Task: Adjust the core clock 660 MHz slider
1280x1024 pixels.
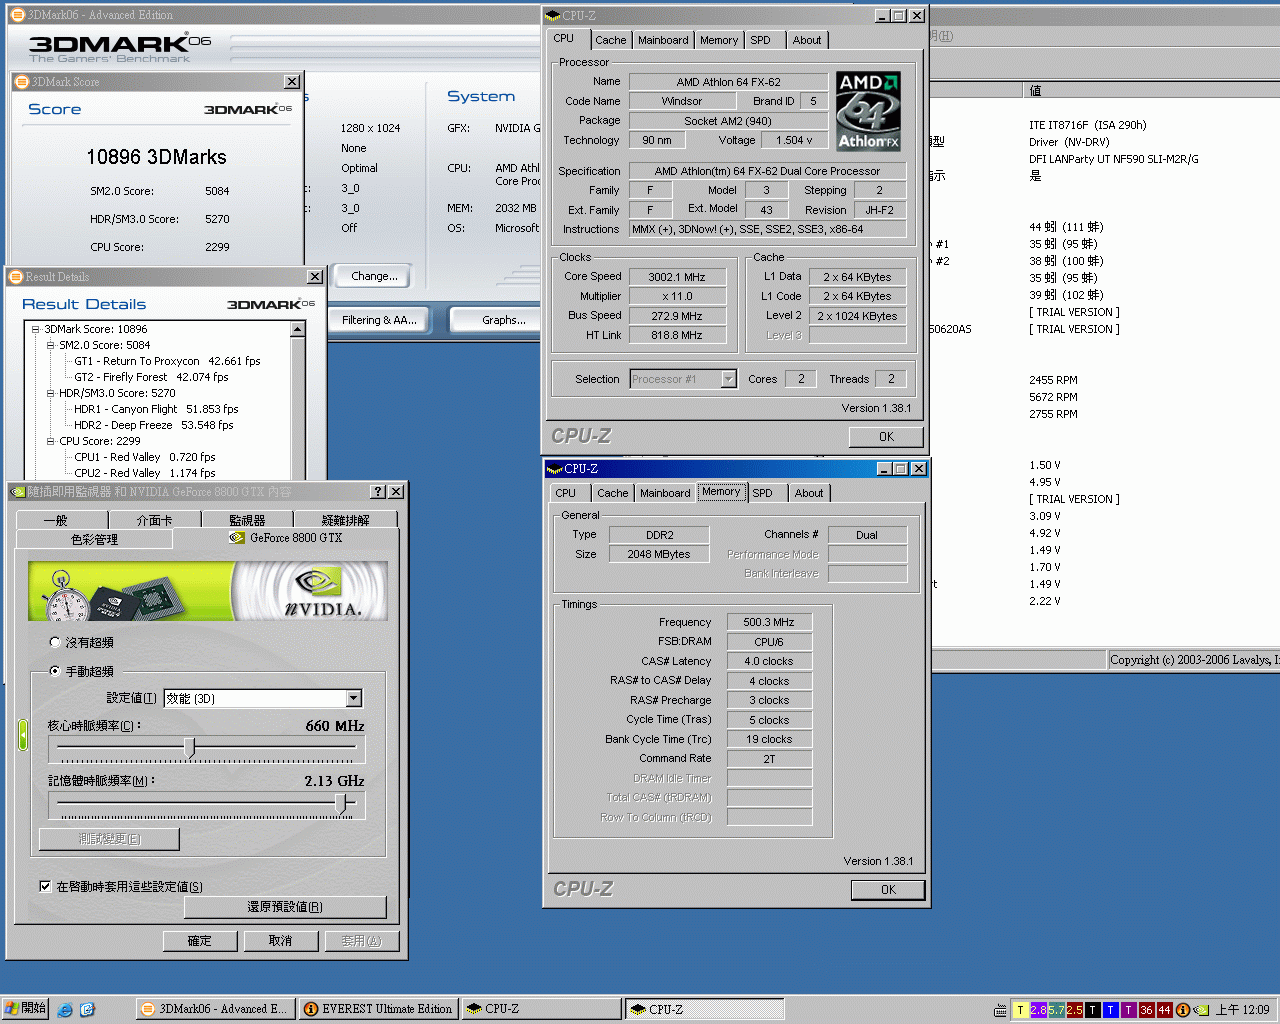Action: tap(190, 747)
